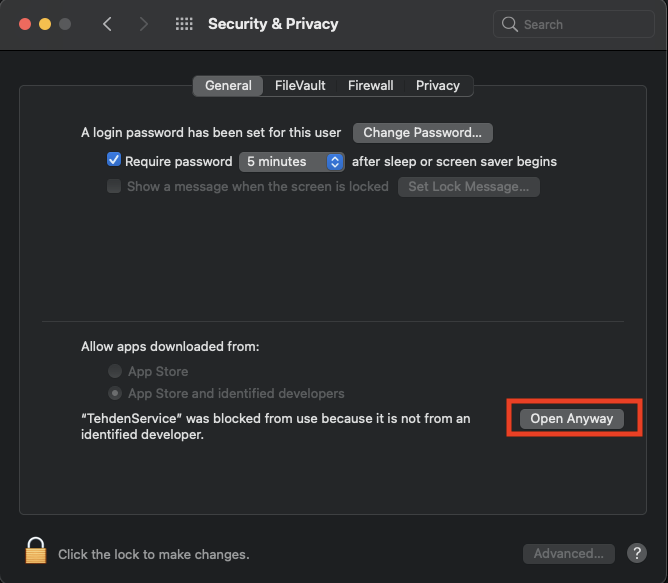Screen dimensions: 668x583
Task: Open the Privacy tab
Action: [438, 86]
